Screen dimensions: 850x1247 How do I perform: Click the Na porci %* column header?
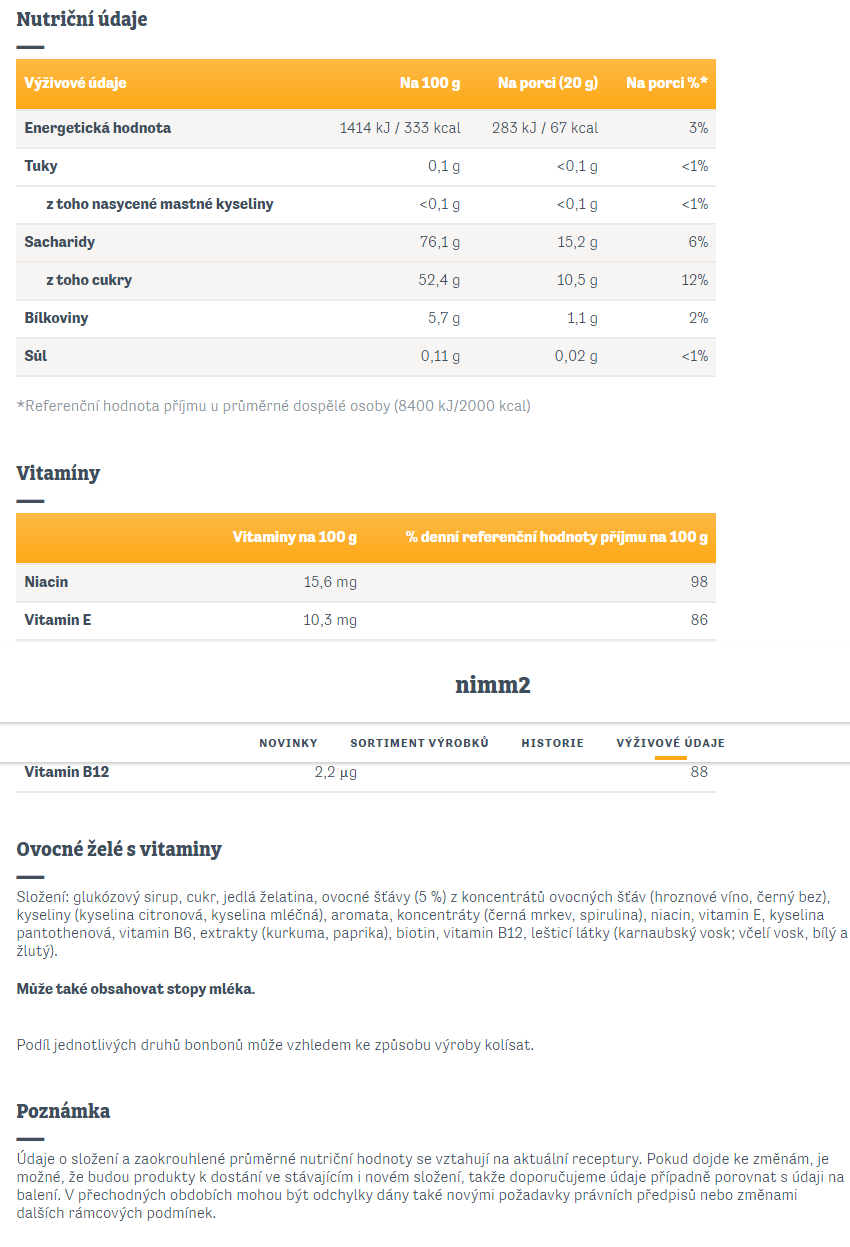[x=667, y=83]
